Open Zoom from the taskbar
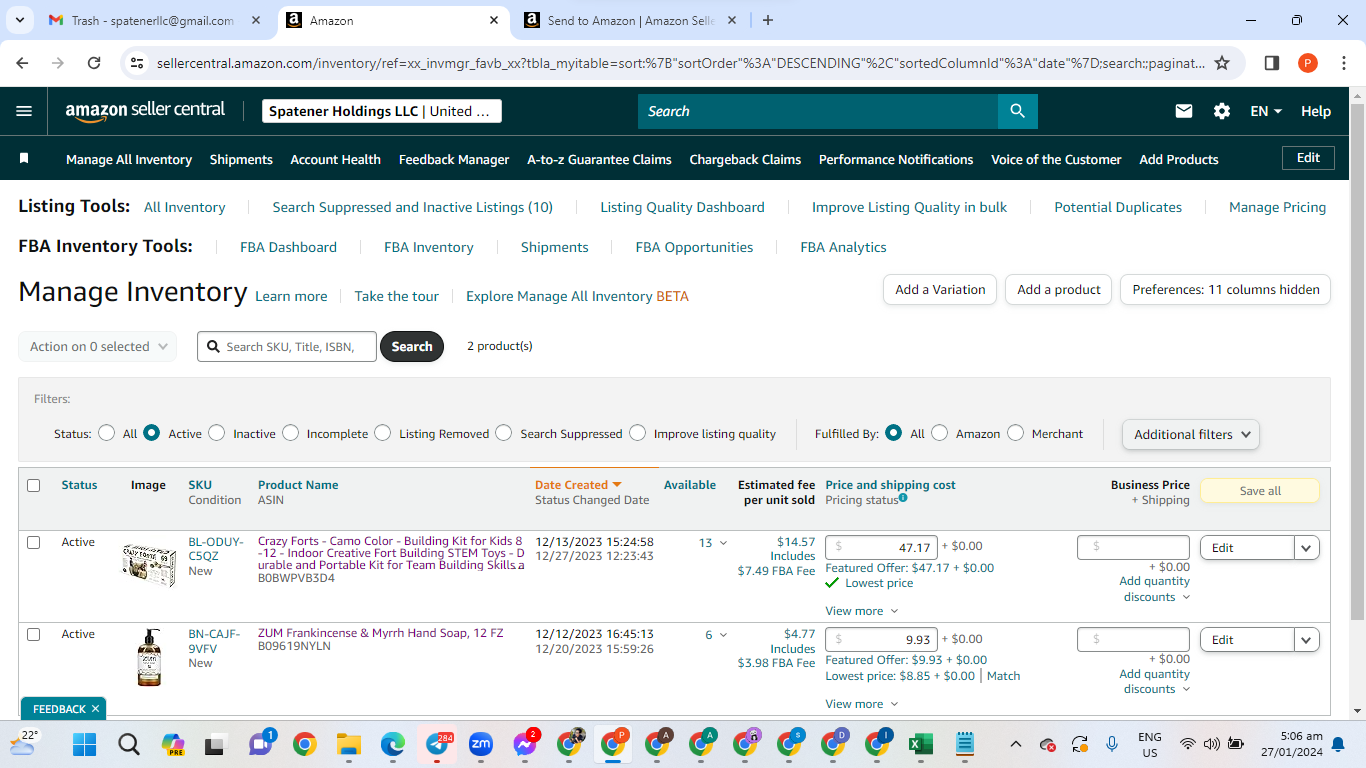This screenshot has width=1366, height=768. point(481,744)
